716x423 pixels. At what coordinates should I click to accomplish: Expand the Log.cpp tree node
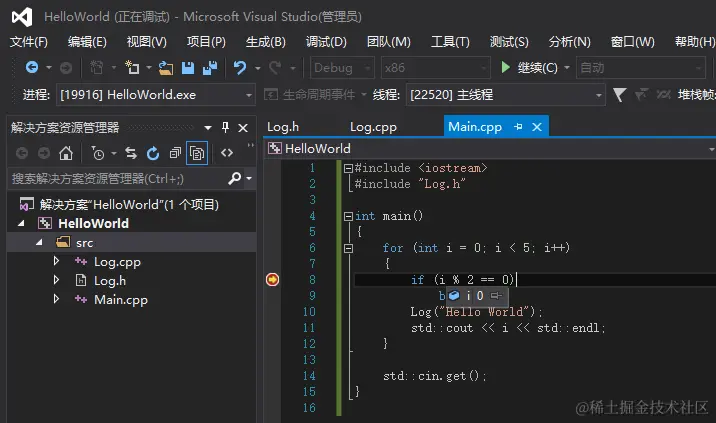[x=56, y=261]
